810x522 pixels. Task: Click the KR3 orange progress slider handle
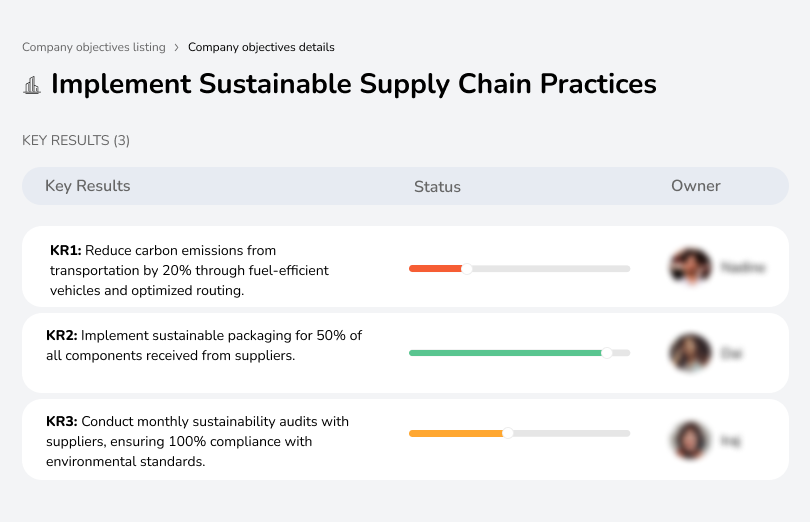(x=508, y=433)
